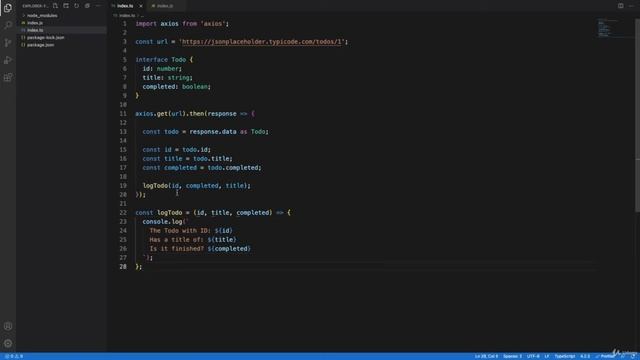Follow the jsonplaceholder.typicode.com URL link
This screenshot has height=360, width=640.
262,42
